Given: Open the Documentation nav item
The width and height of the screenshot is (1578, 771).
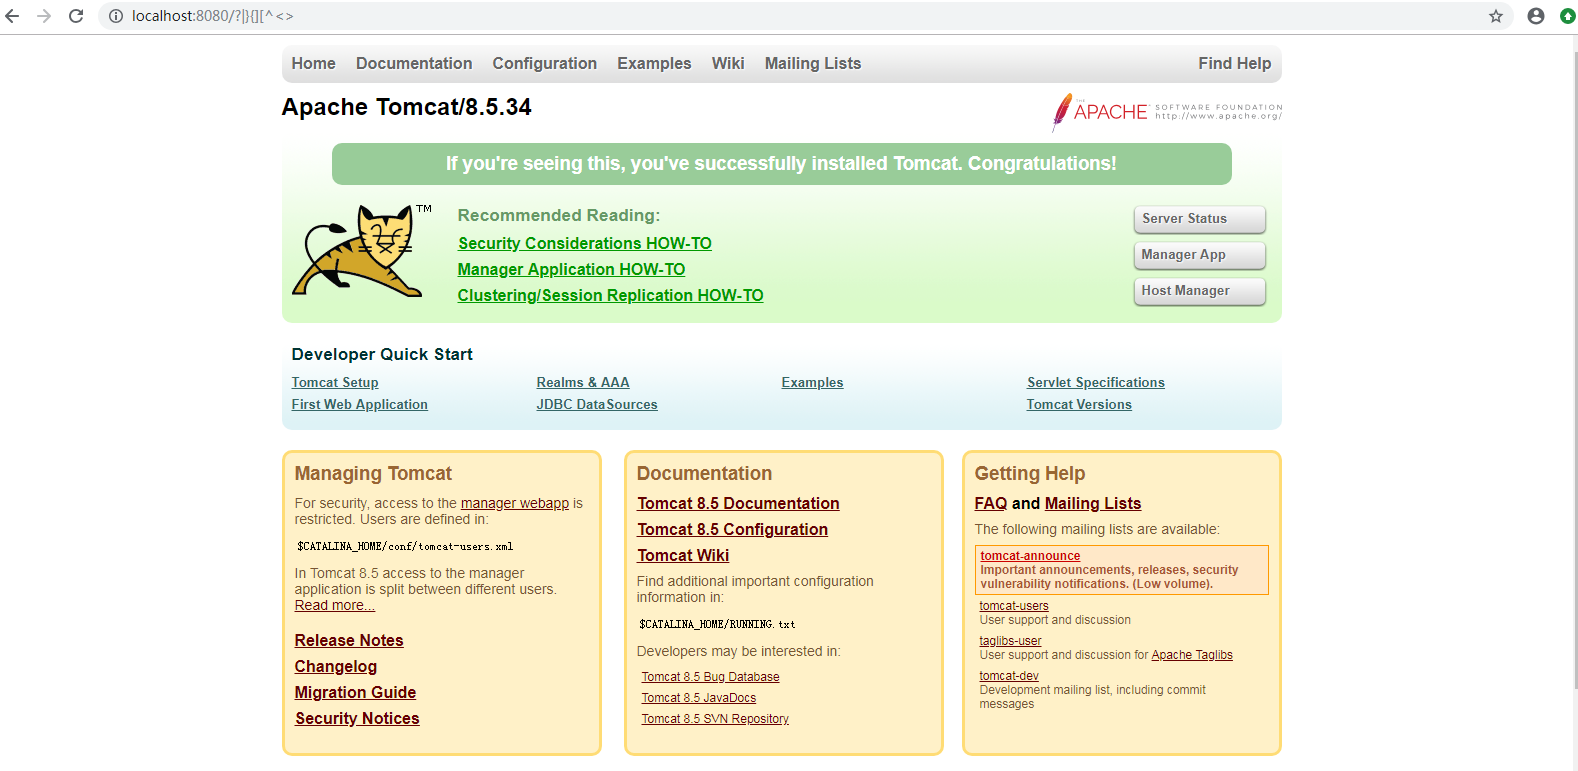Looking at the screenshot, I should (414, 63).
